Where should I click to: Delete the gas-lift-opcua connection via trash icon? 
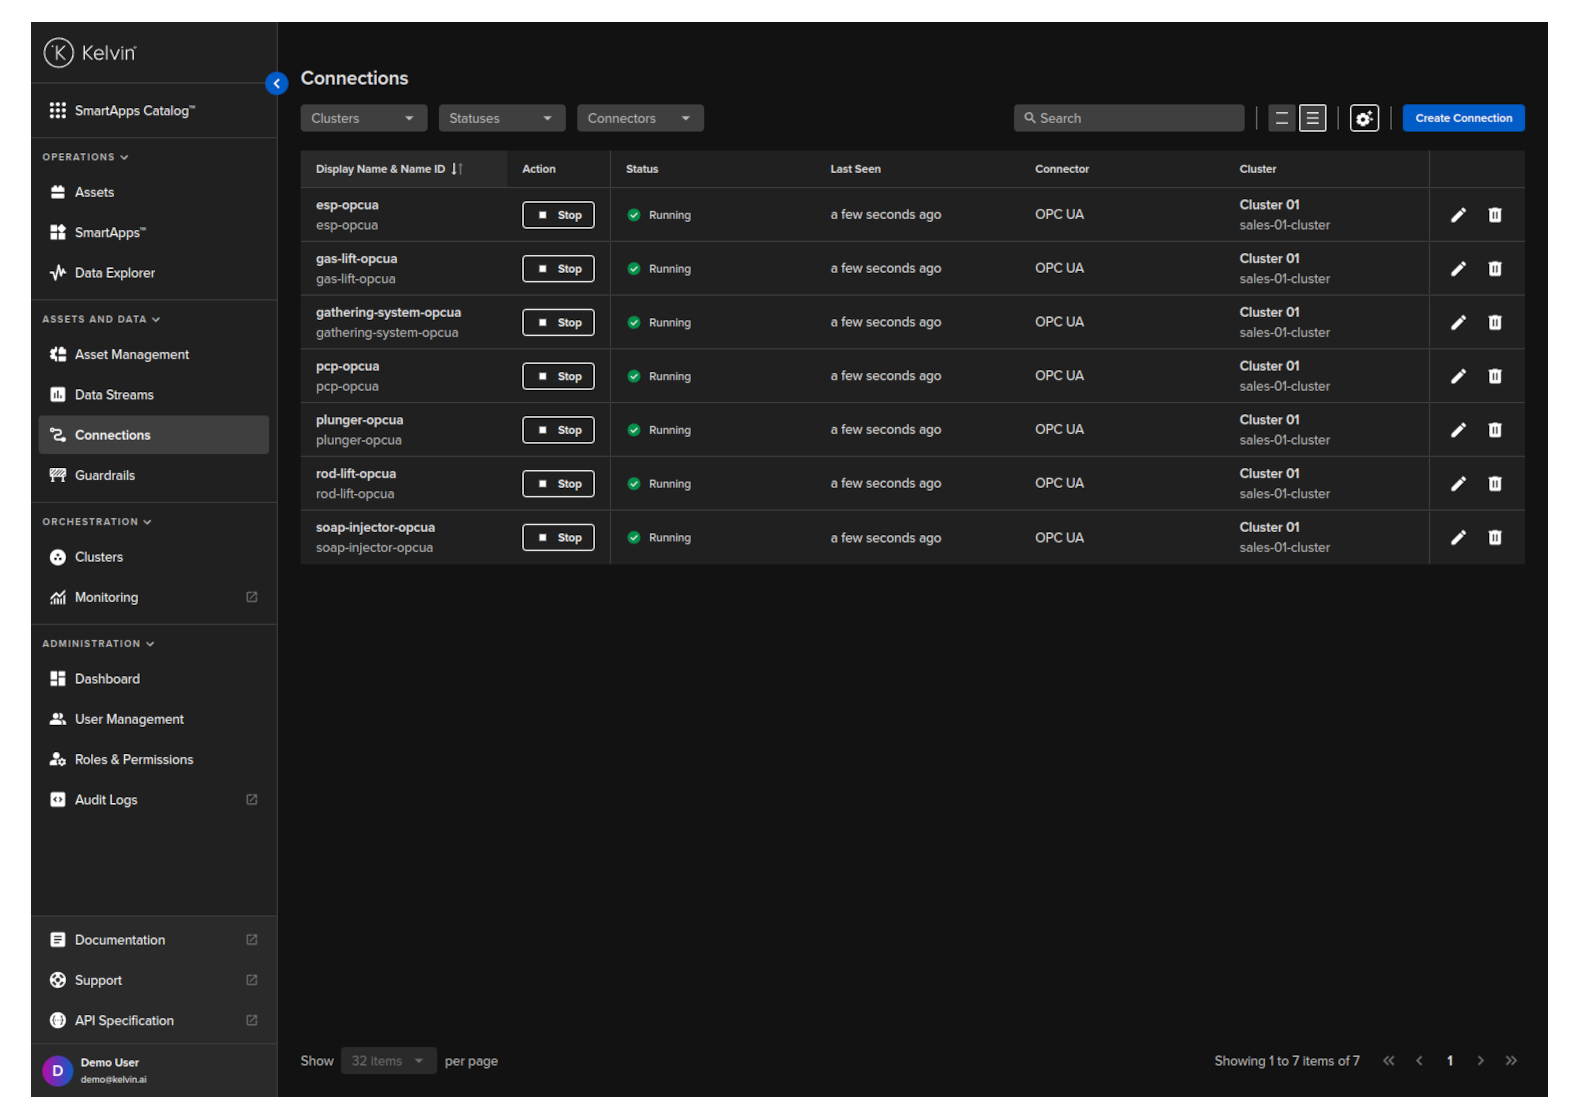[1494, 269]
